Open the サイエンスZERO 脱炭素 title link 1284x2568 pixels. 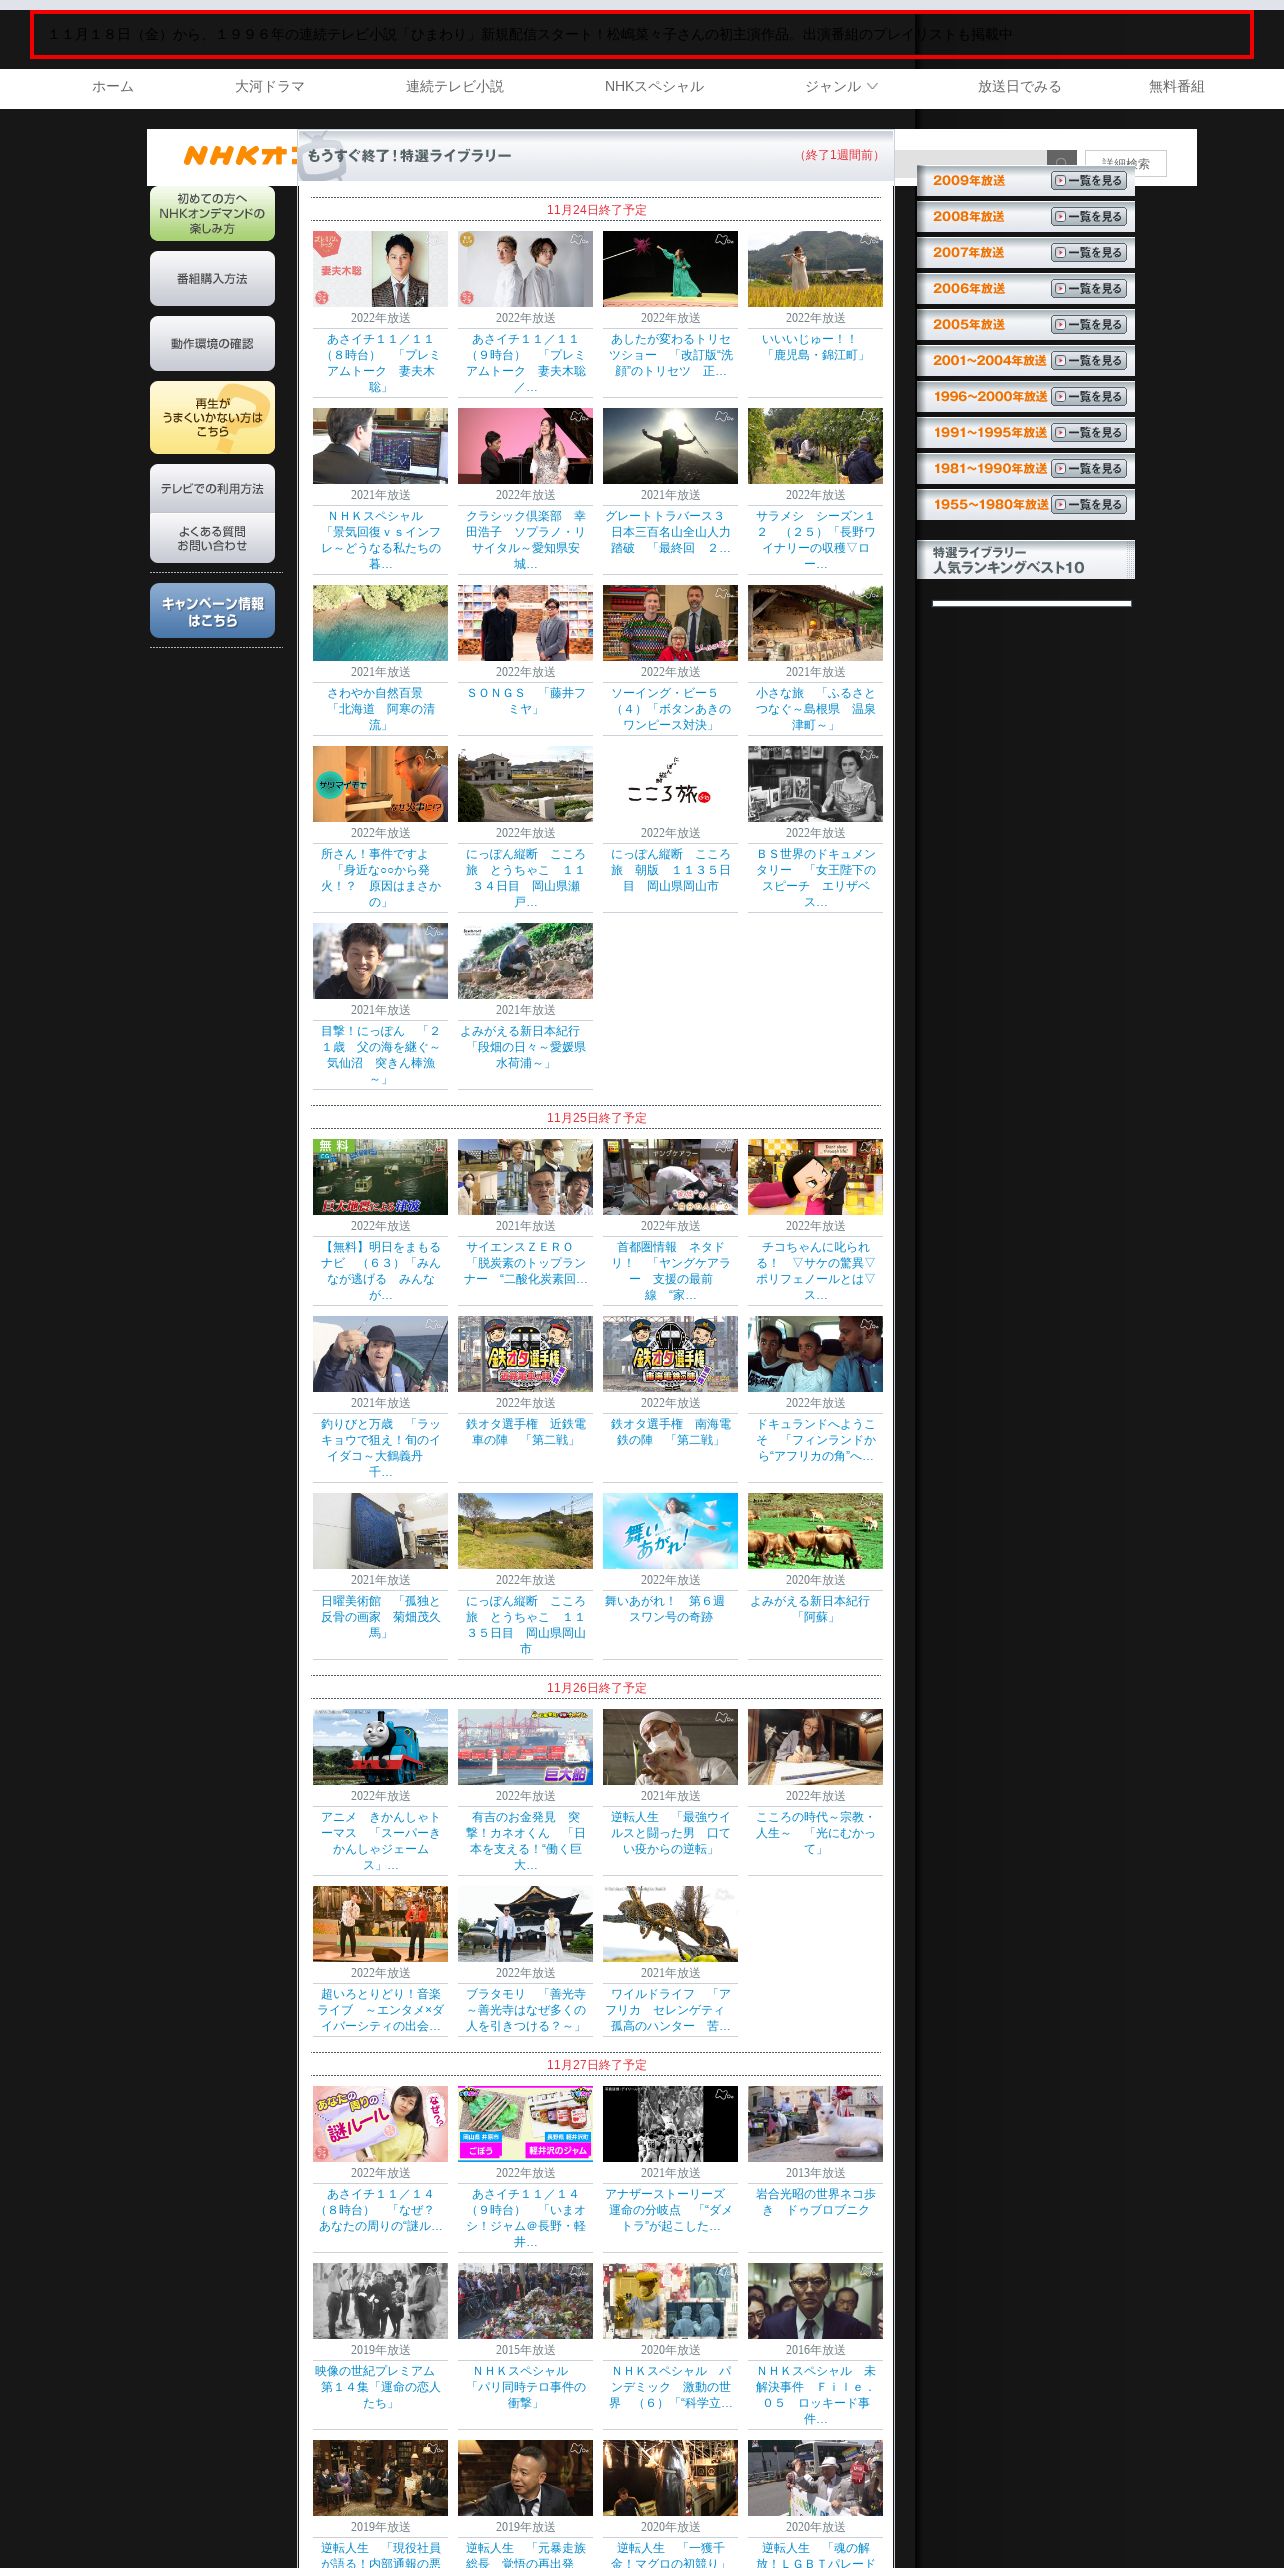[x=525, y=1264]
